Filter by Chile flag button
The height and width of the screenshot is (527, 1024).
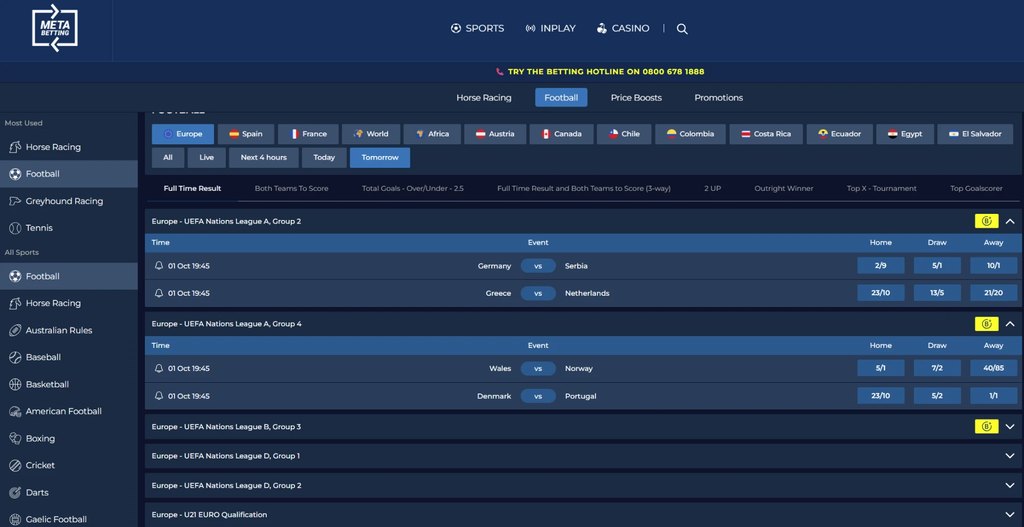coord(624,134)
